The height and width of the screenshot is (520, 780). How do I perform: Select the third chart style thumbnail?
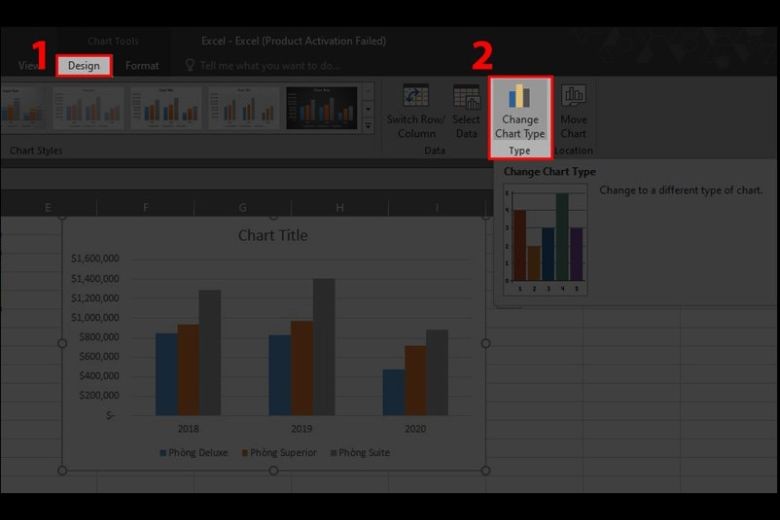coord(166,108)
